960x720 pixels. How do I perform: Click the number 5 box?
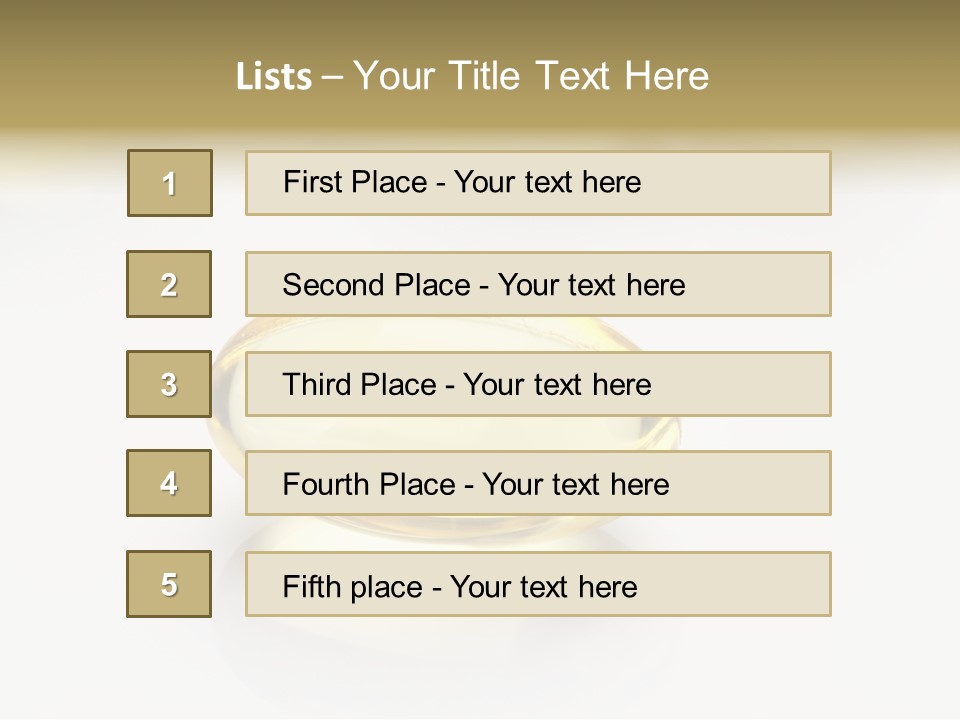pos(169,584)
